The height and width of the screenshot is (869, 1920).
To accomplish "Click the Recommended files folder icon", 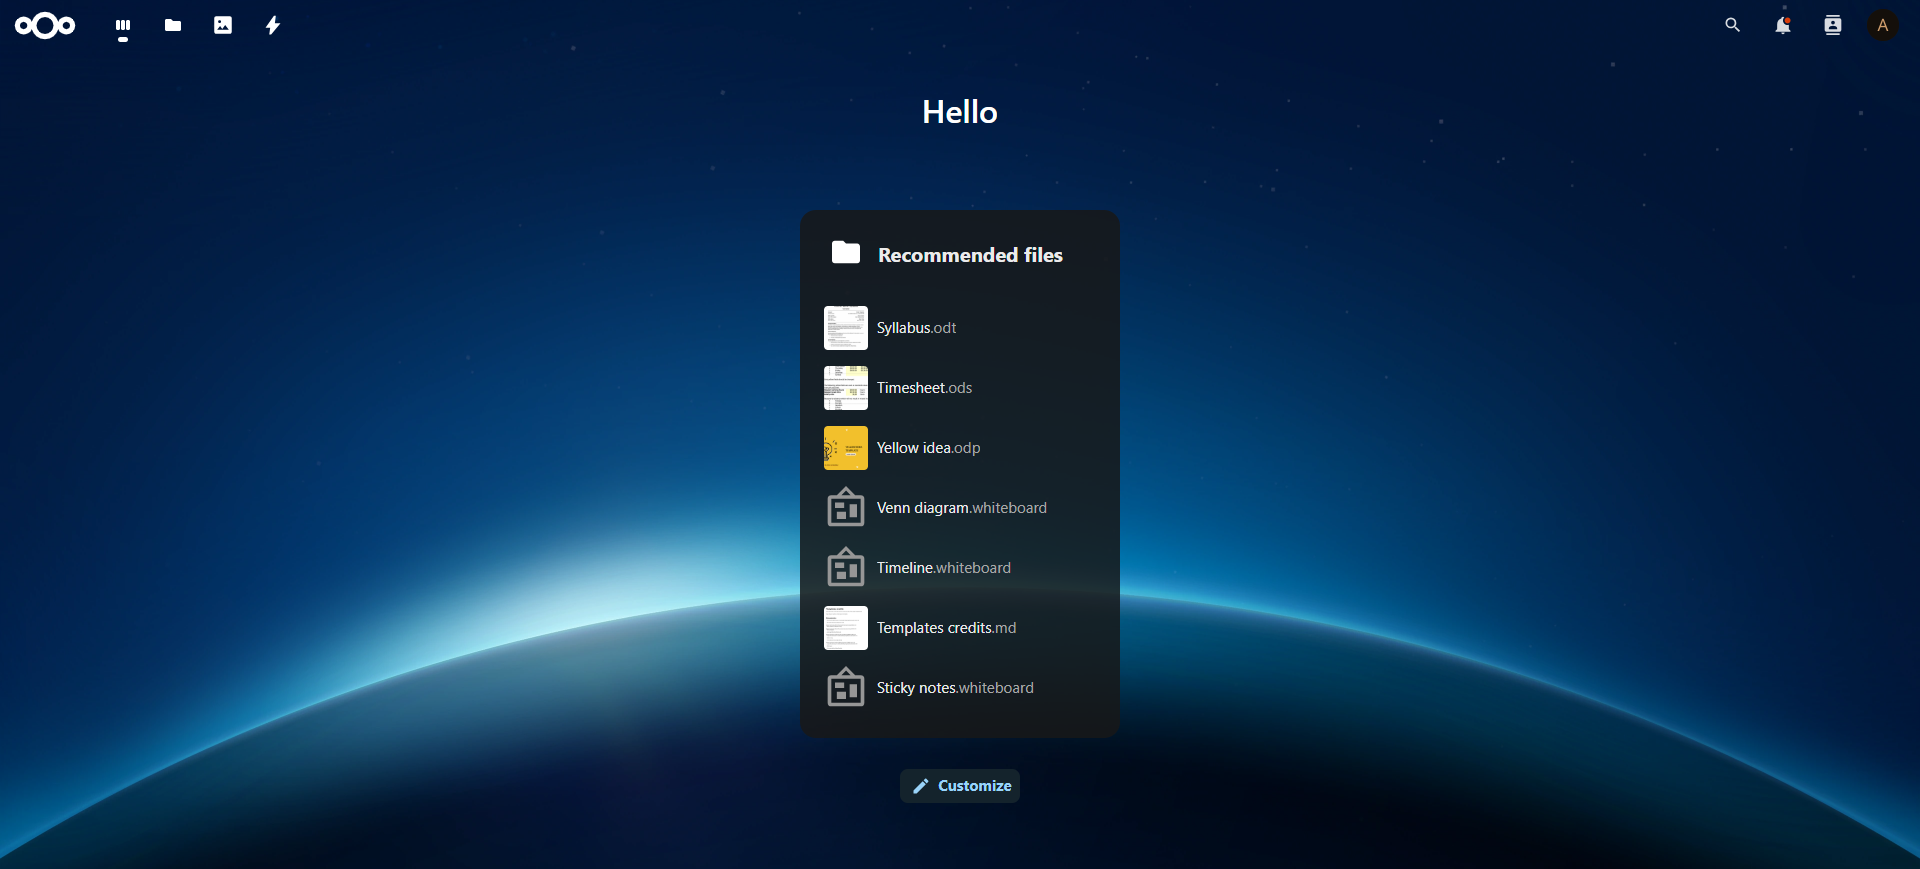I will click(846, 253).
